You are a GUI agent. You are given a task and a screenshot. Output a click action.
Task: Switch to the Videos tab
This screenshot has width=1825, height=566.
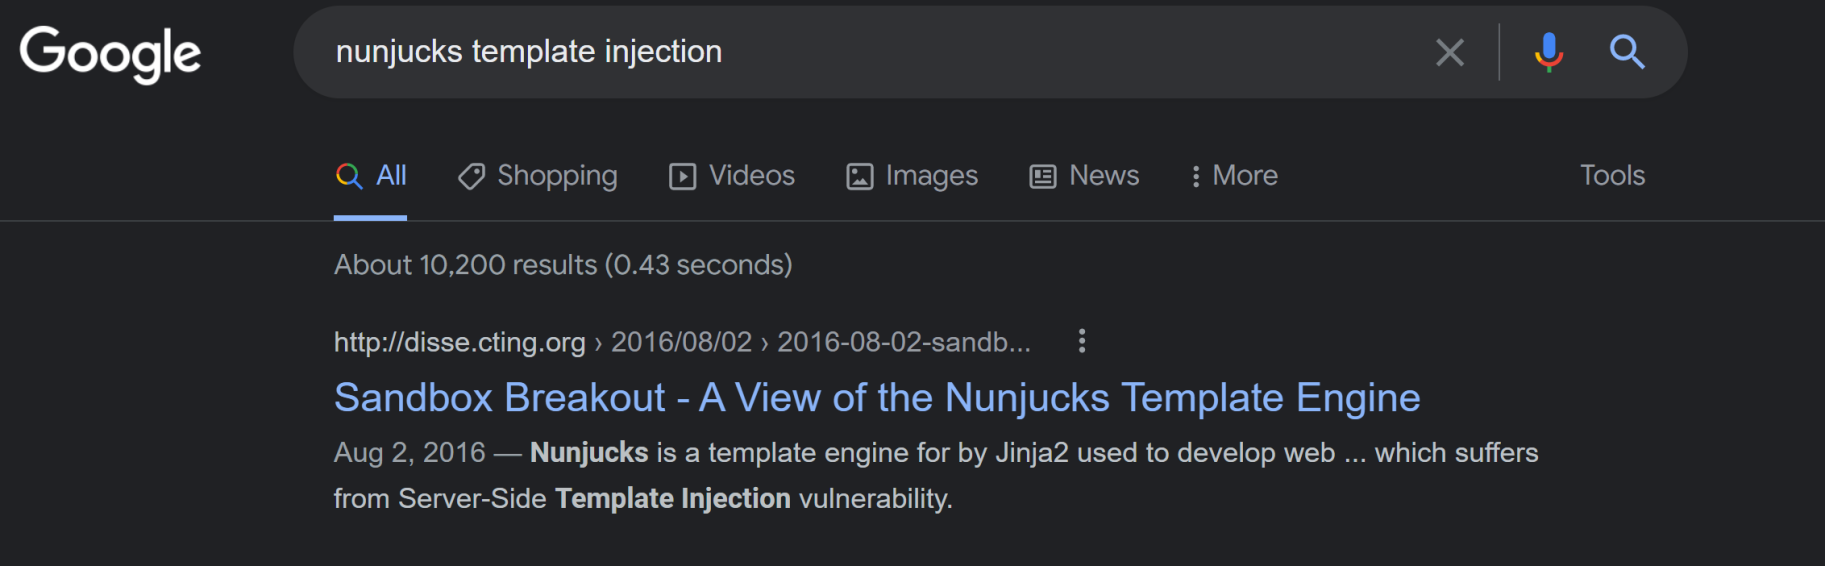pos(732,176)
